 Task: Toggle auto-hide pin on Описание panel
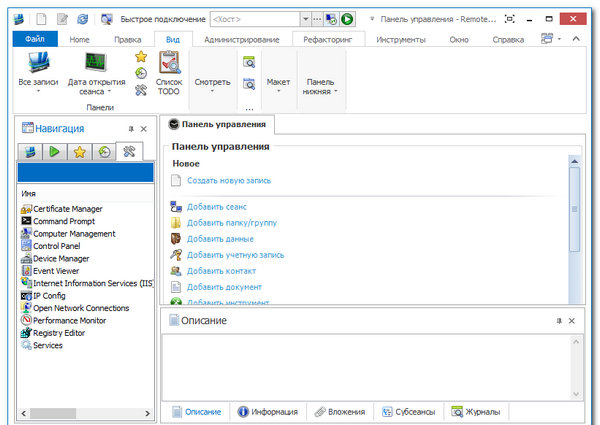(x=558, y=321)
